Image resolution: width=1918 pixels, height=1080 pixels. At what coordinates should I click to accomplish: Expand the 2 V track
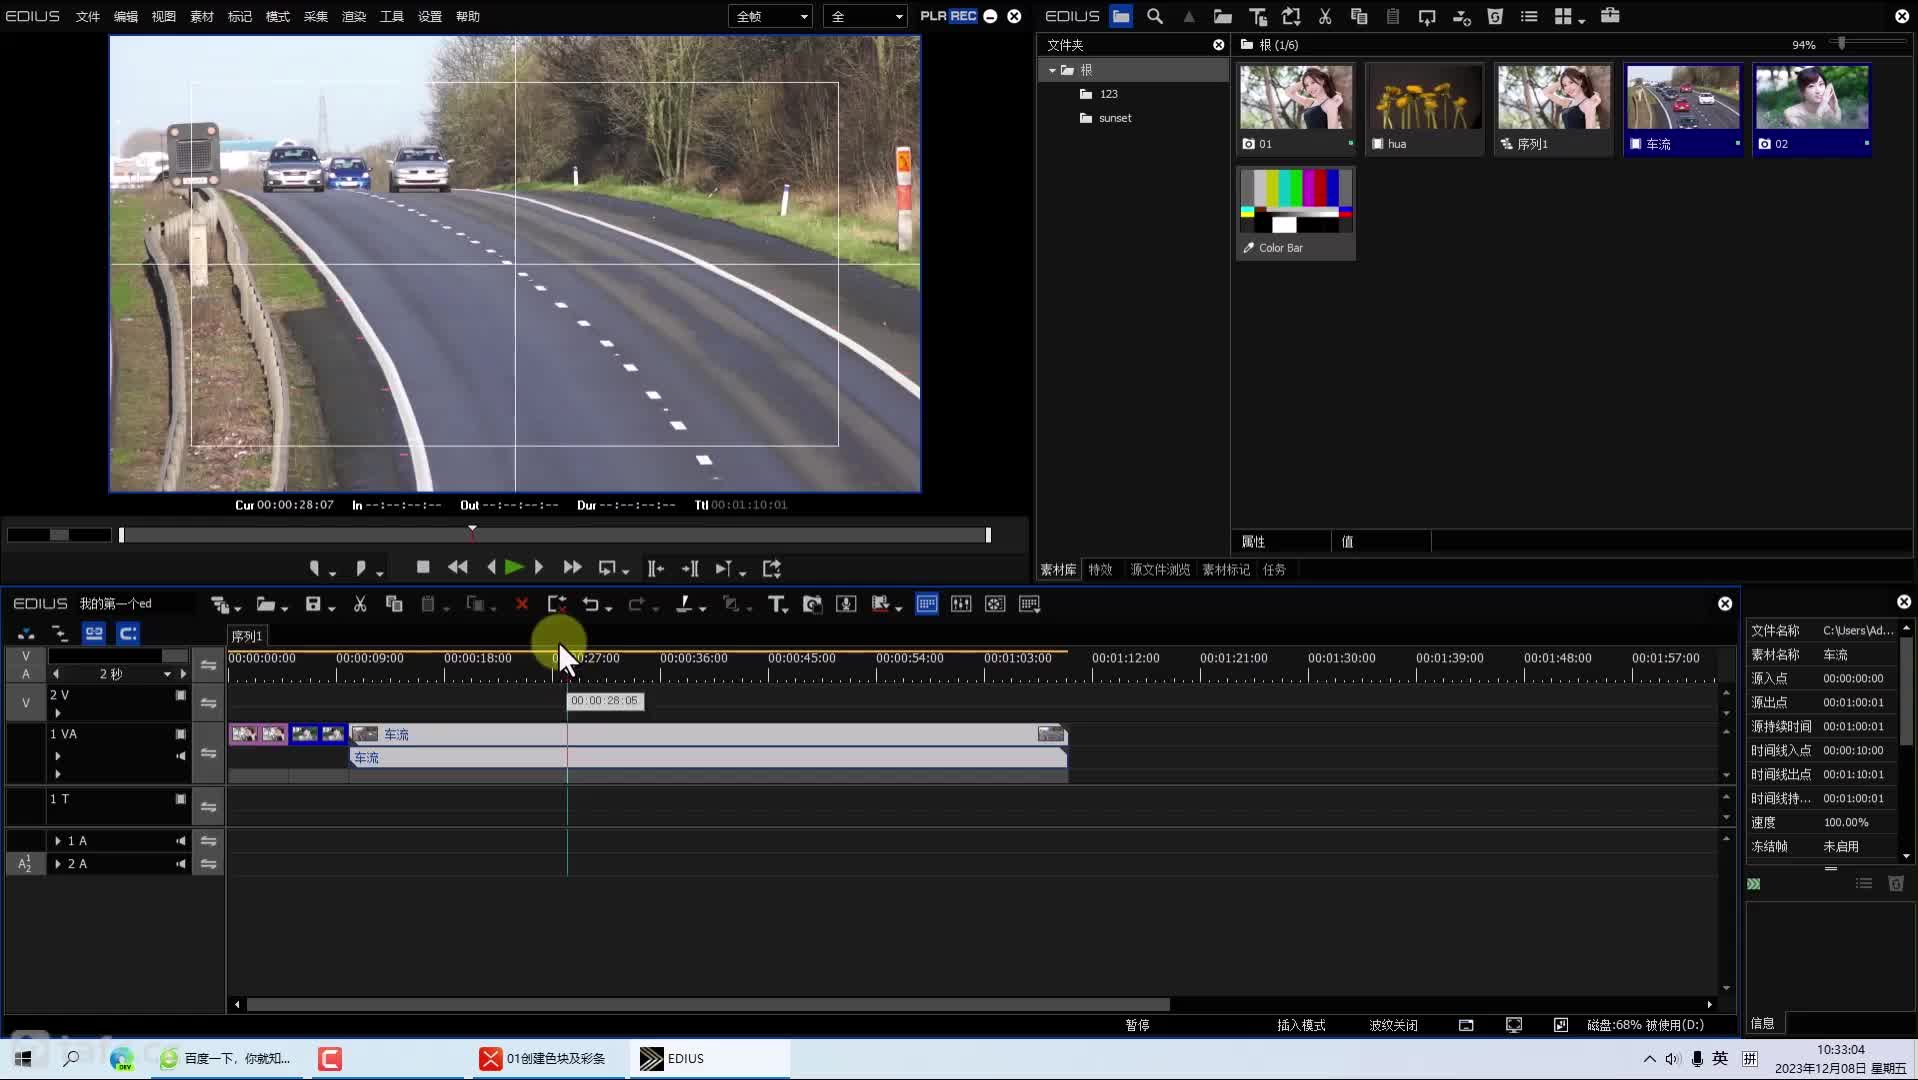[58, 713]
